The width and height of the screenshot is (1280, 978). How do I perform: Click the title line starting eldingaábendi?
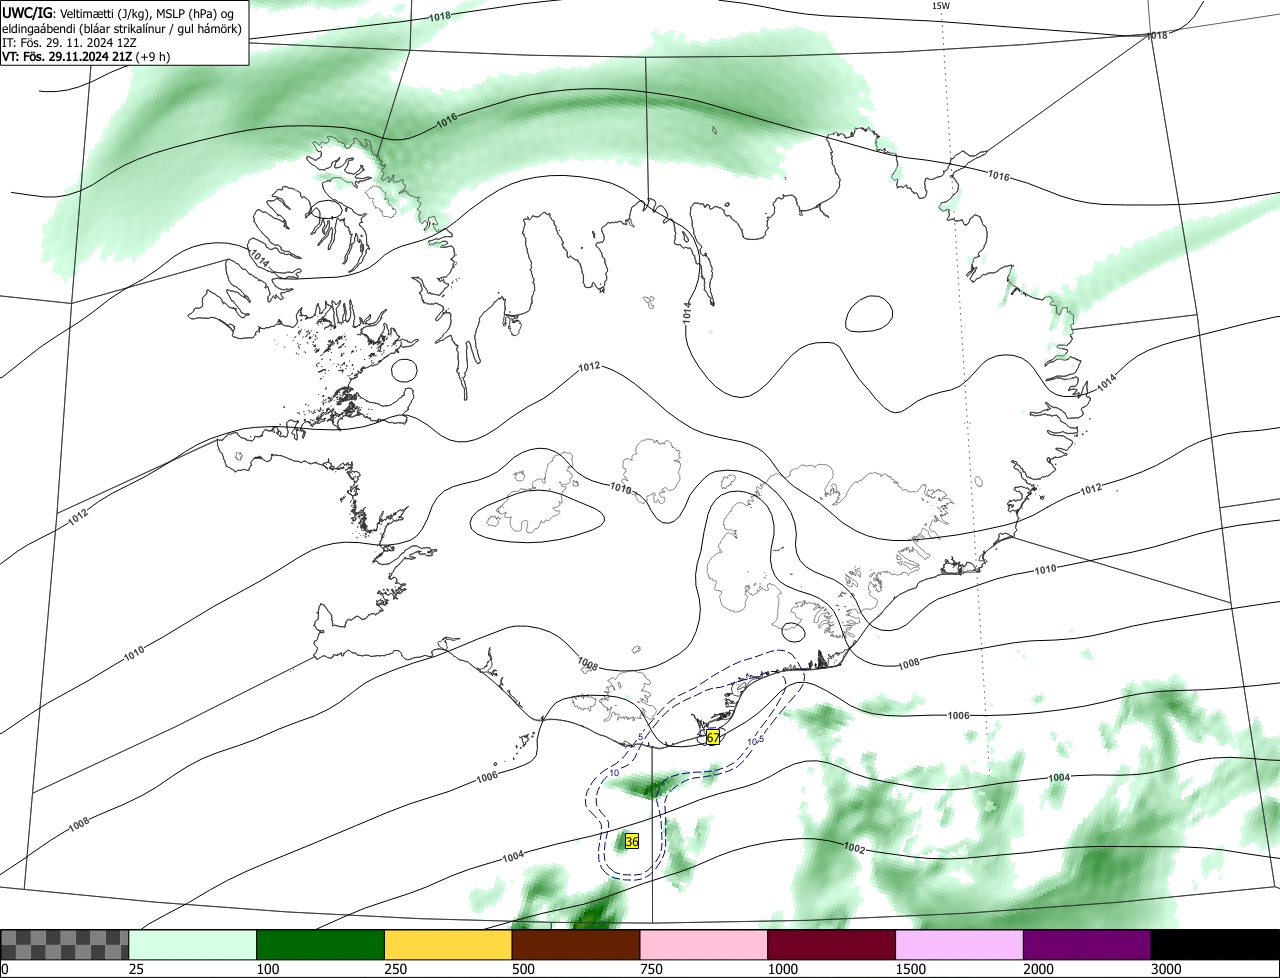pos(122,27)
